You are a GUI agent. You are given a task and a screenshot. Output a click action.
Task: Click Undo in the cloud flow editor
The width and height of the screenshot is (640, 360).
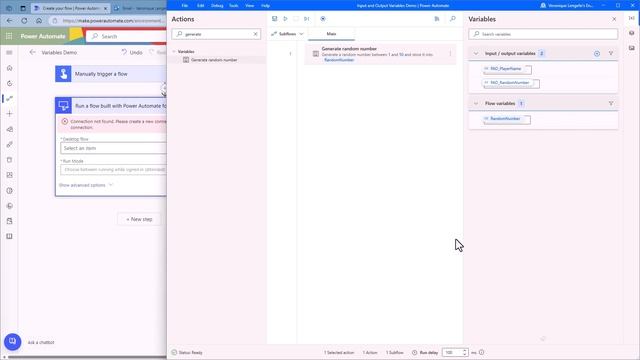[132, 52]
